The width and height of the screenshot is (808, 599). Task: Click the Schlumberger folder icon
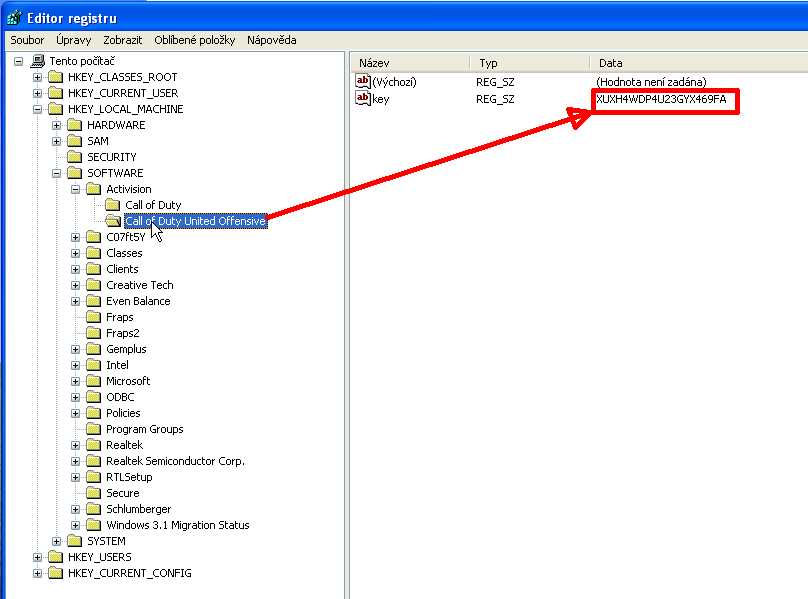click(94, 508)
